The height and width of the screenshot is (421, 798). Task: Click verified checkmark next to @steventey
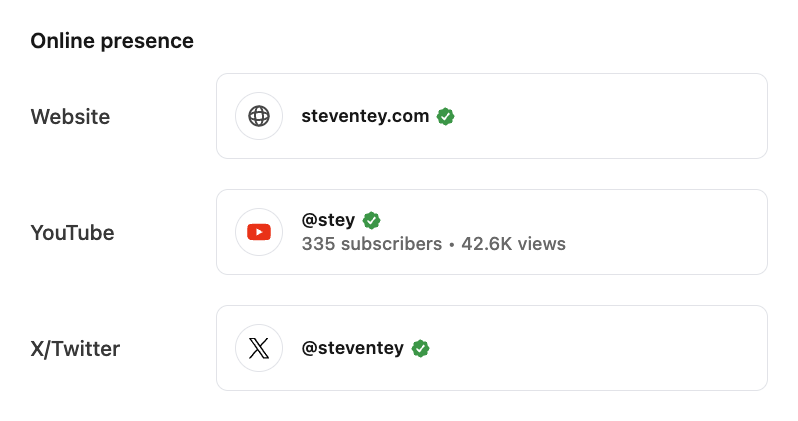tap(420, 348)
